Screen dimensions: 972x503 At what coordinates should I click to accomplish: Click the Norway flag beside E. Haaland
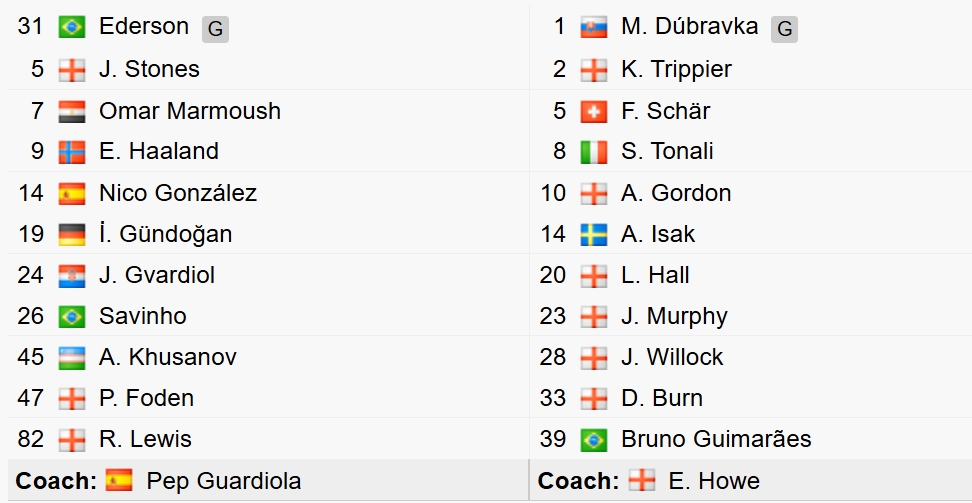[x=72, y=152]
